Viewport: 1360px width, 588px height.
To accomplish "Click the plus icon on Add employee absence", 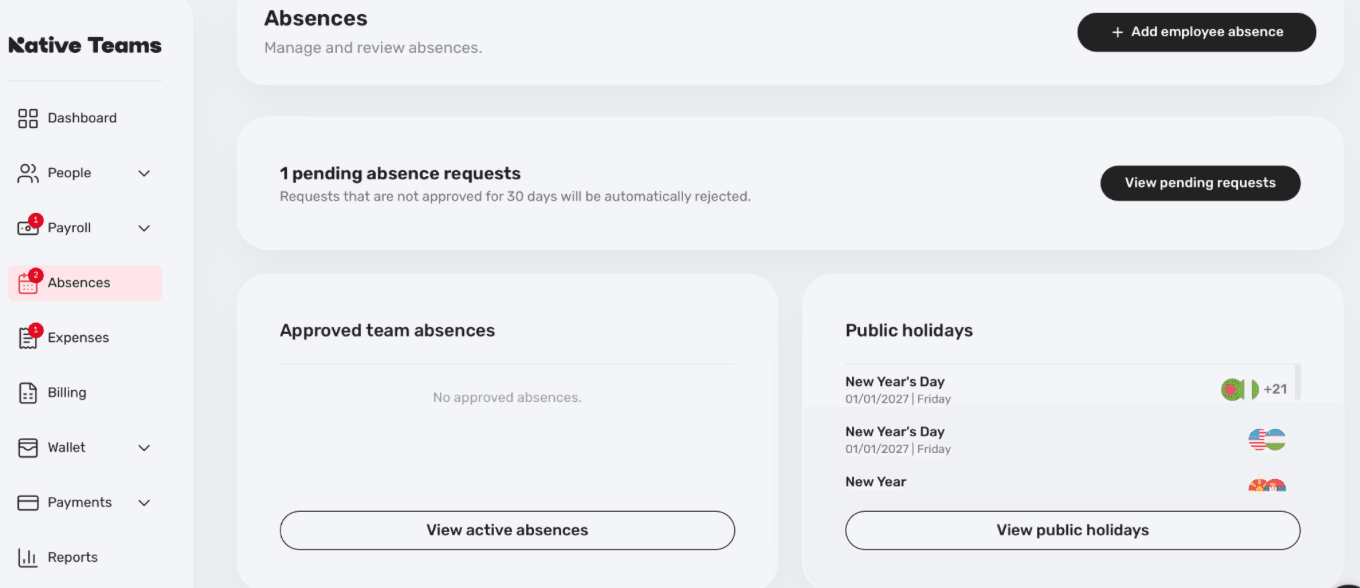I will [x=1118, y=32].
